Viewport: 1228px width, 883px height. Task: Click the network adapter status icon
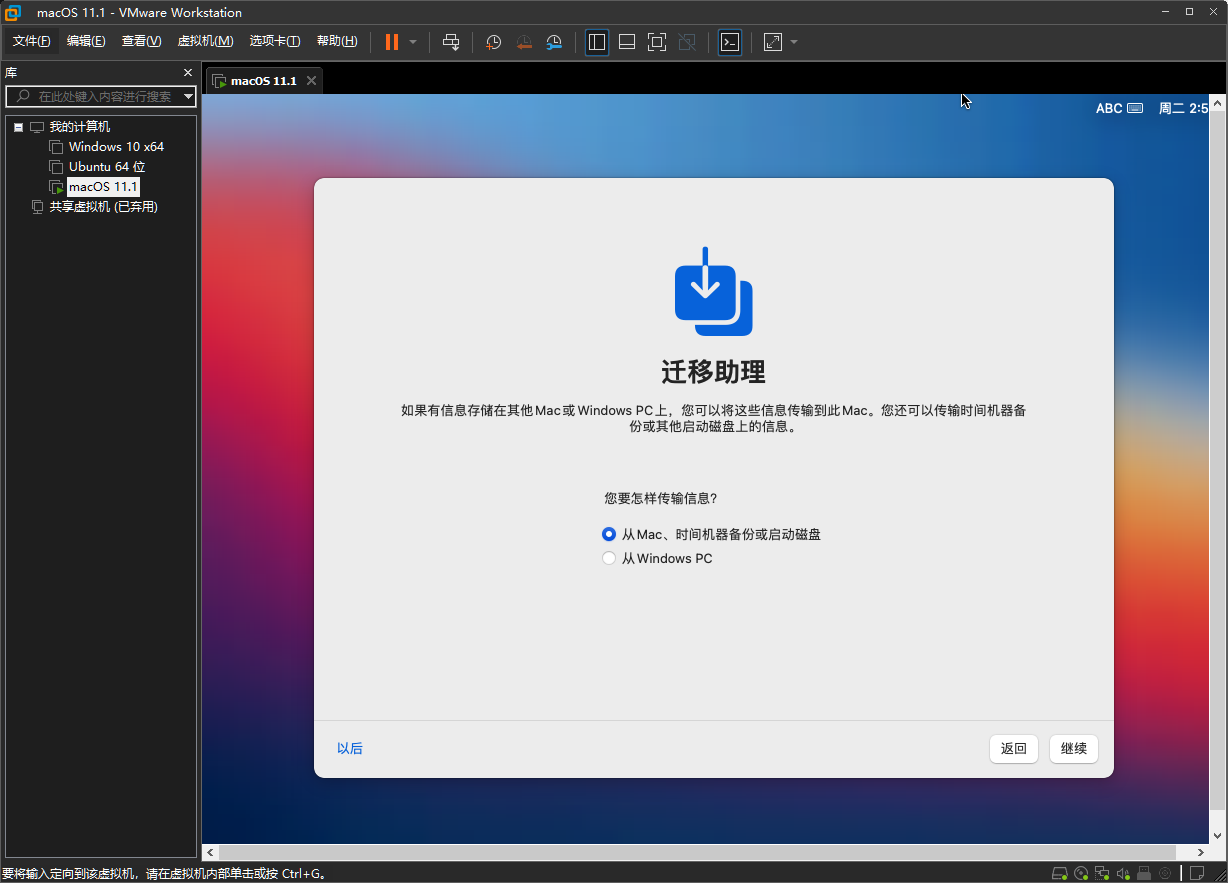tap(1102, 873)
